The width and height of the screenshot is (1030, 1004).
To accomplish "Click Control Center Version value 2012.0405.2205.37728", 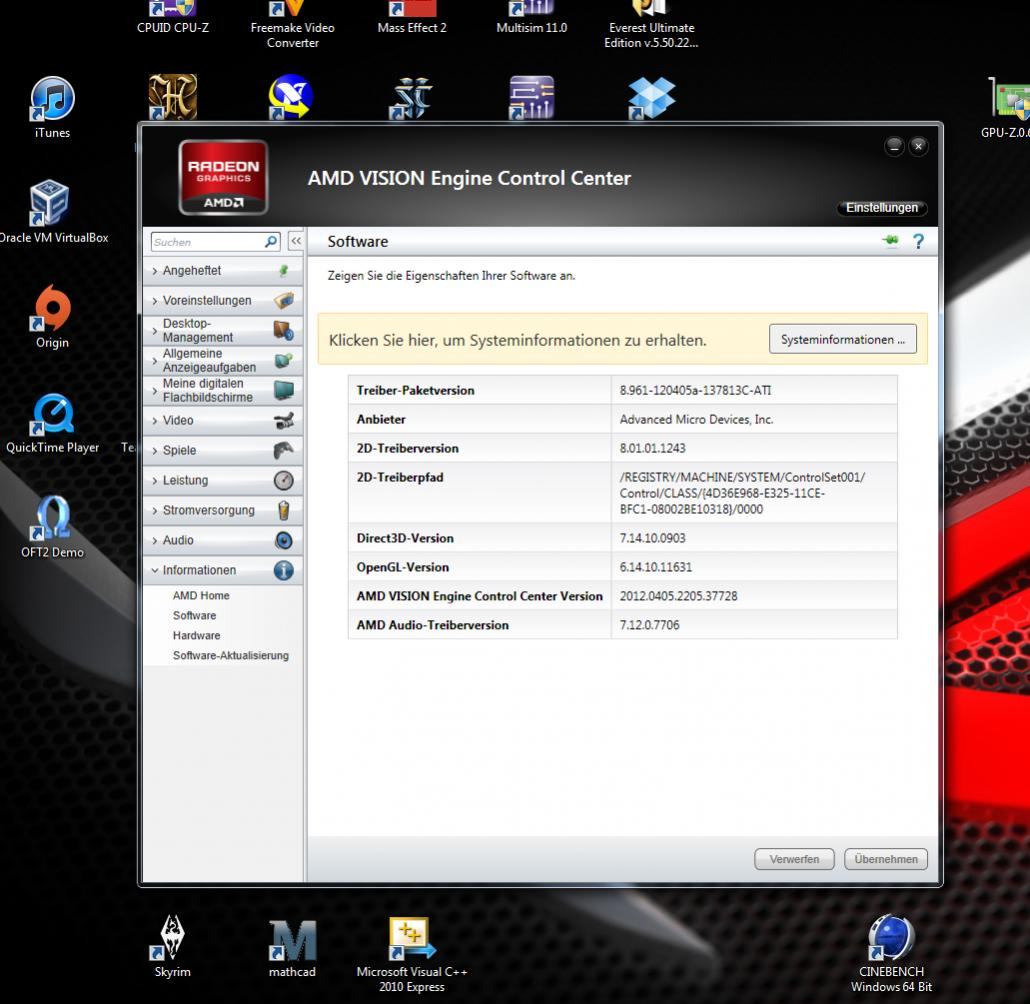I will pos(679,596).
